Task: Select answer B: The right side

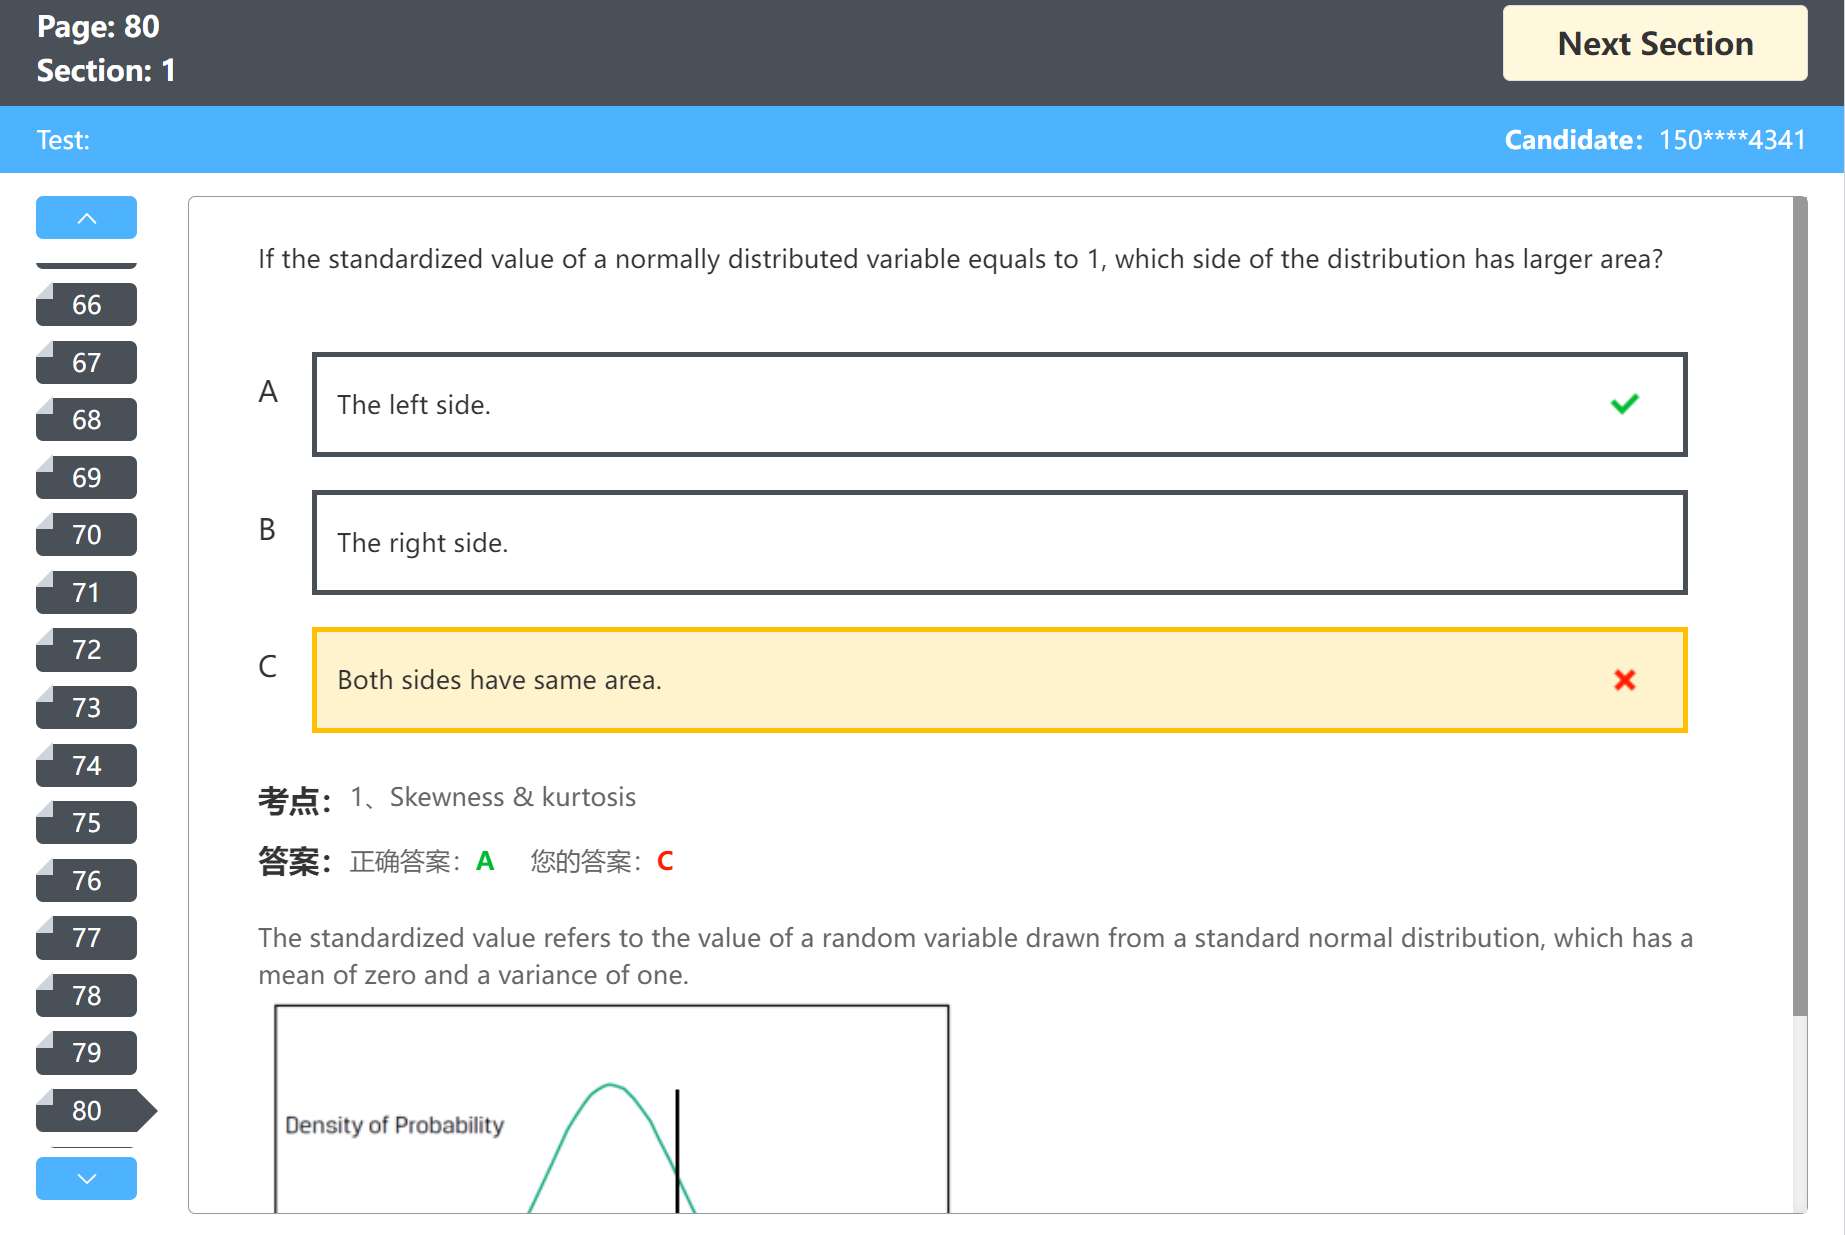Action: point(999,542)
